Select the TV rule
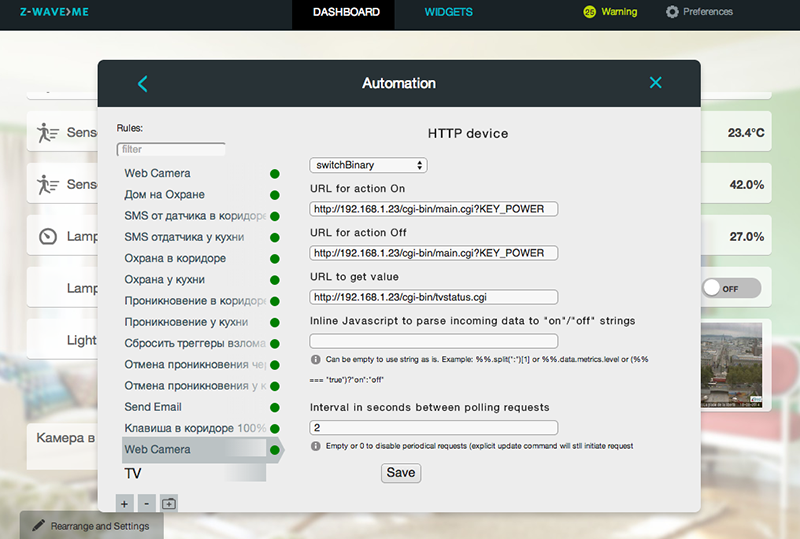 click(x=194, y=473)
